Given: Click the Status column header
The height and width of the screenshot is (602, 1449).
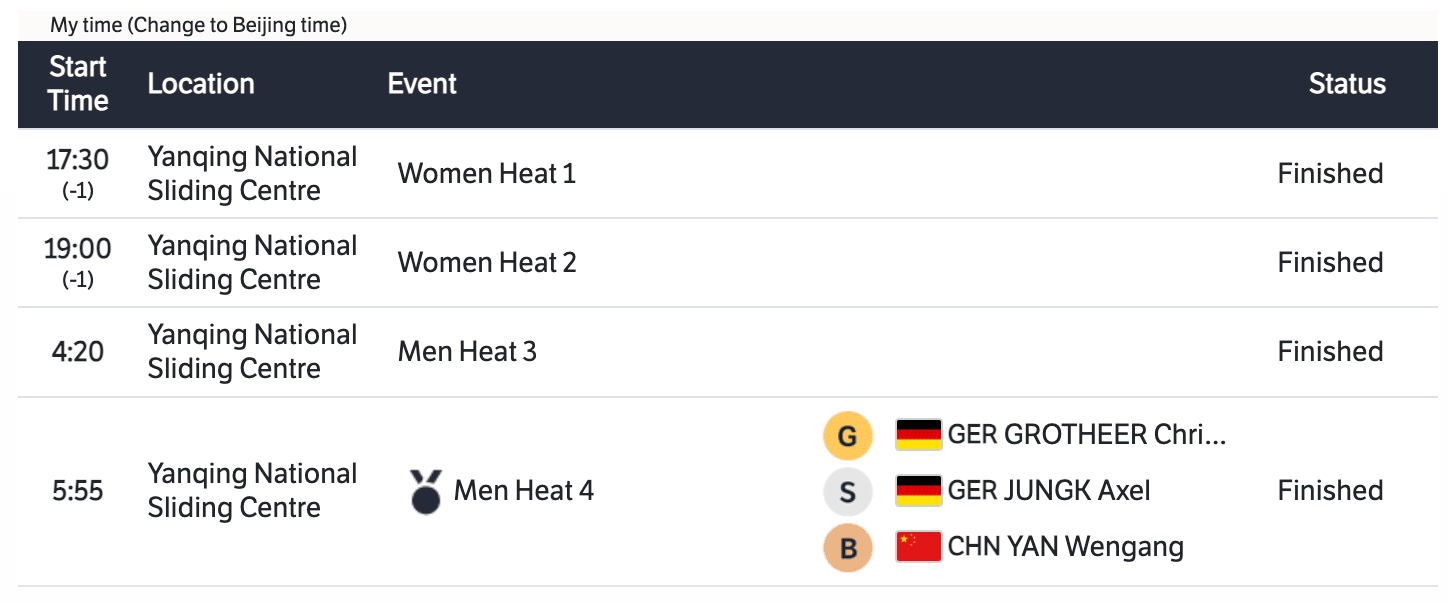Looking at the screenshot, I should [x=1347, y=84].
